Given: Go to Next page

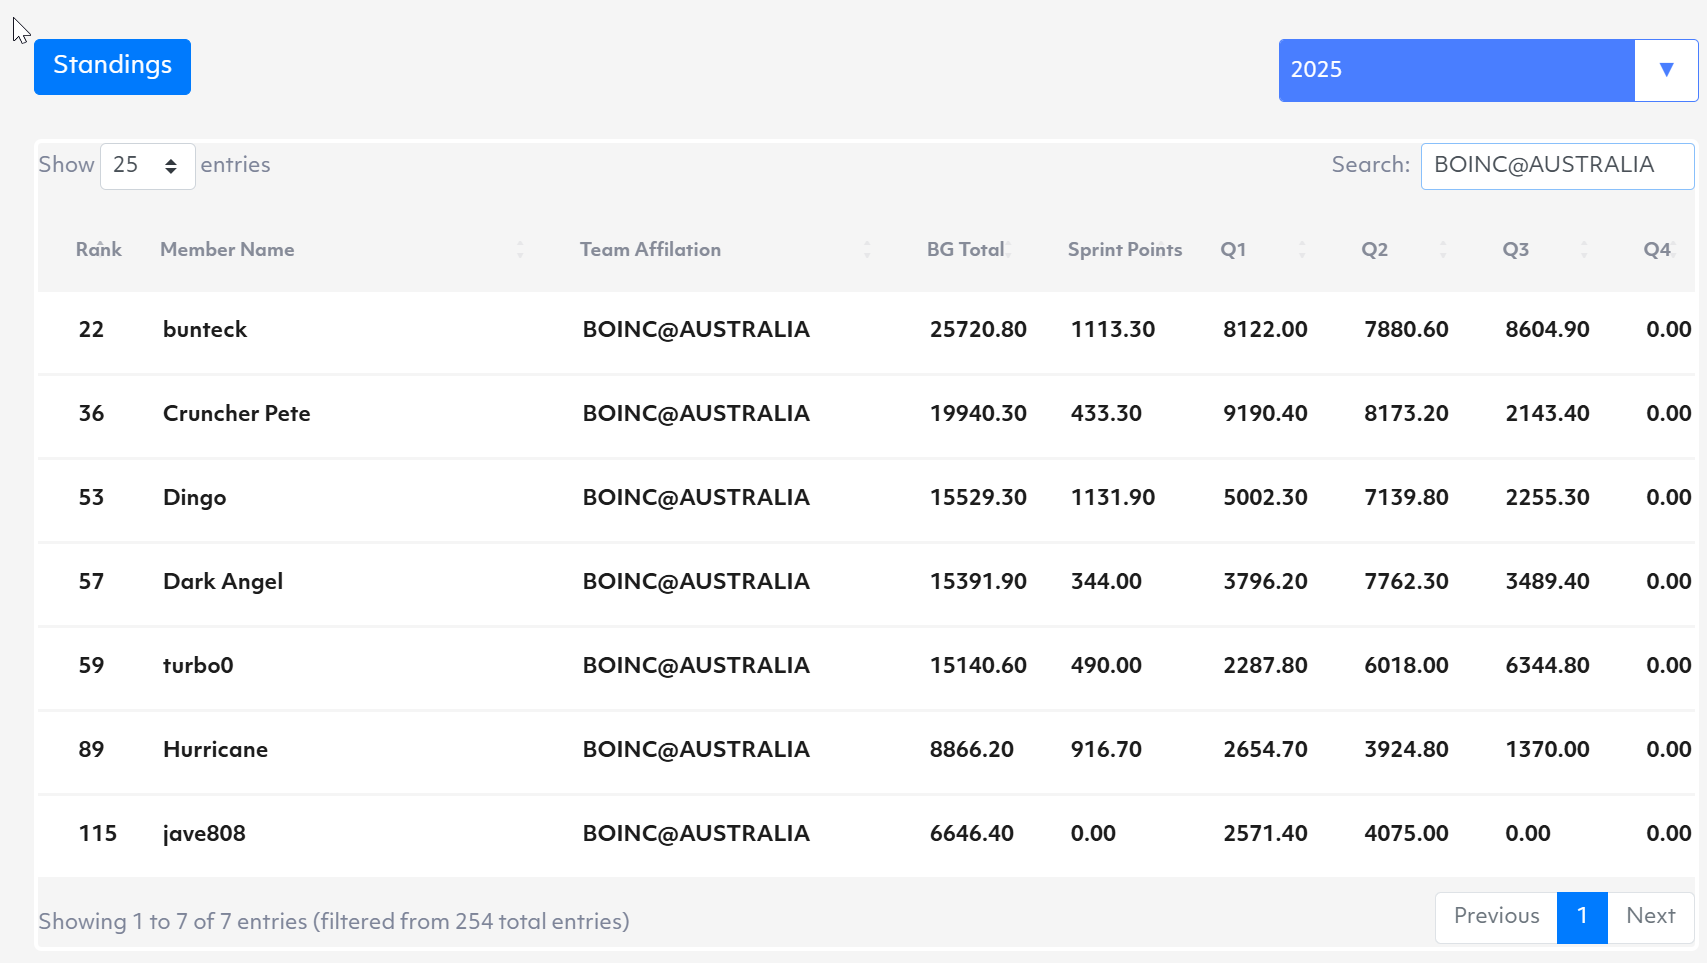Looking at the screenshot, I should click(x=1650, y=917).
